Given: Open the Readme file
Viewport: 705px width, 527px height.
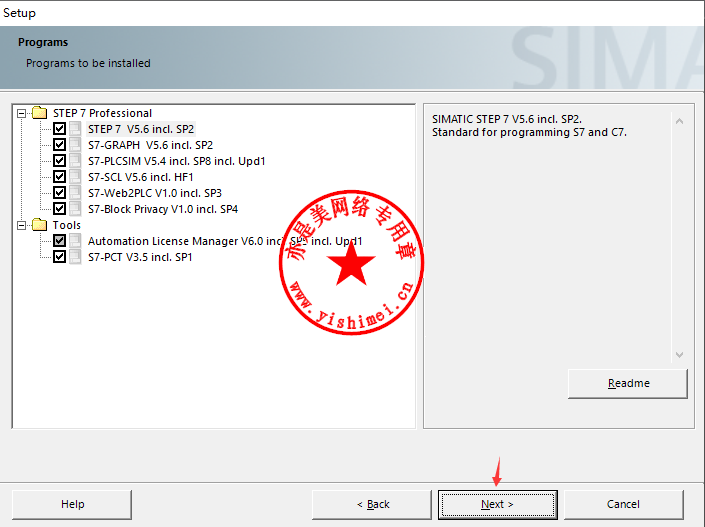Looking at the screenshot, I should (628, 383).
